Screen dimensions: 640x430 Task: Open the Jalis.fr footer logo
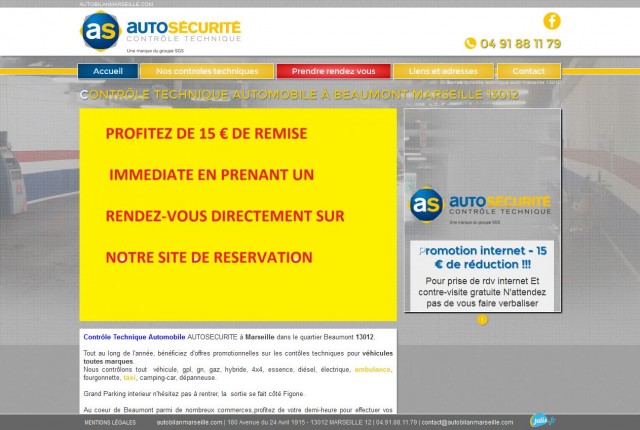click(543, 420)
